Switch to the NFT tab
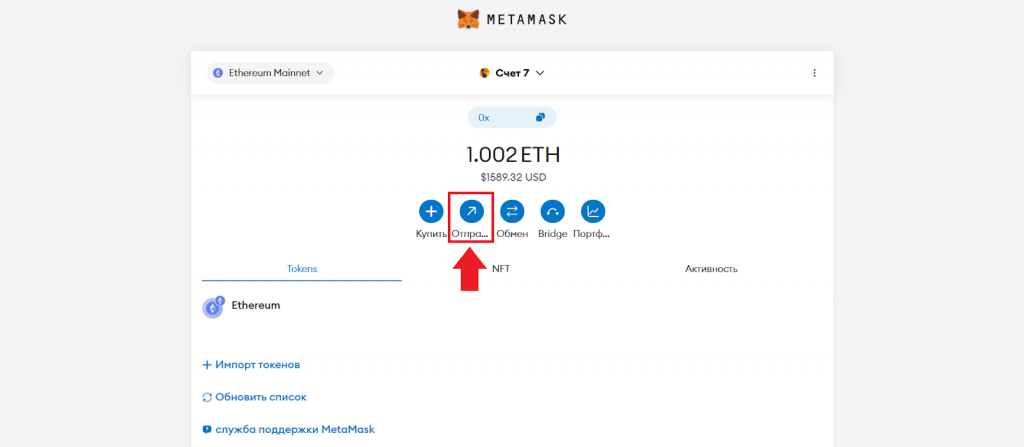Image resolution: width=1024 pixels, height=447 pixels. coord(501,269)
